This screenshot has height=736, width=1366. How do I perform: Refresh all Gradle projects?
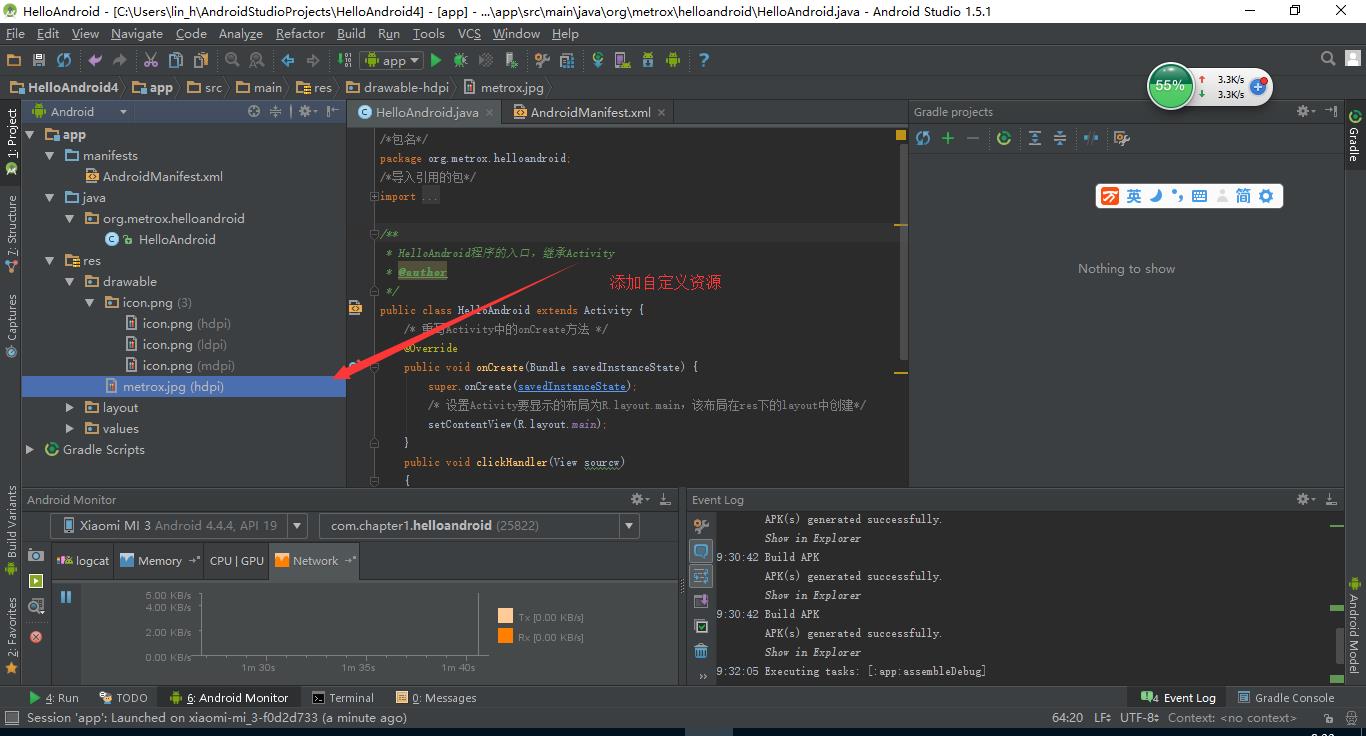(923, 138)
